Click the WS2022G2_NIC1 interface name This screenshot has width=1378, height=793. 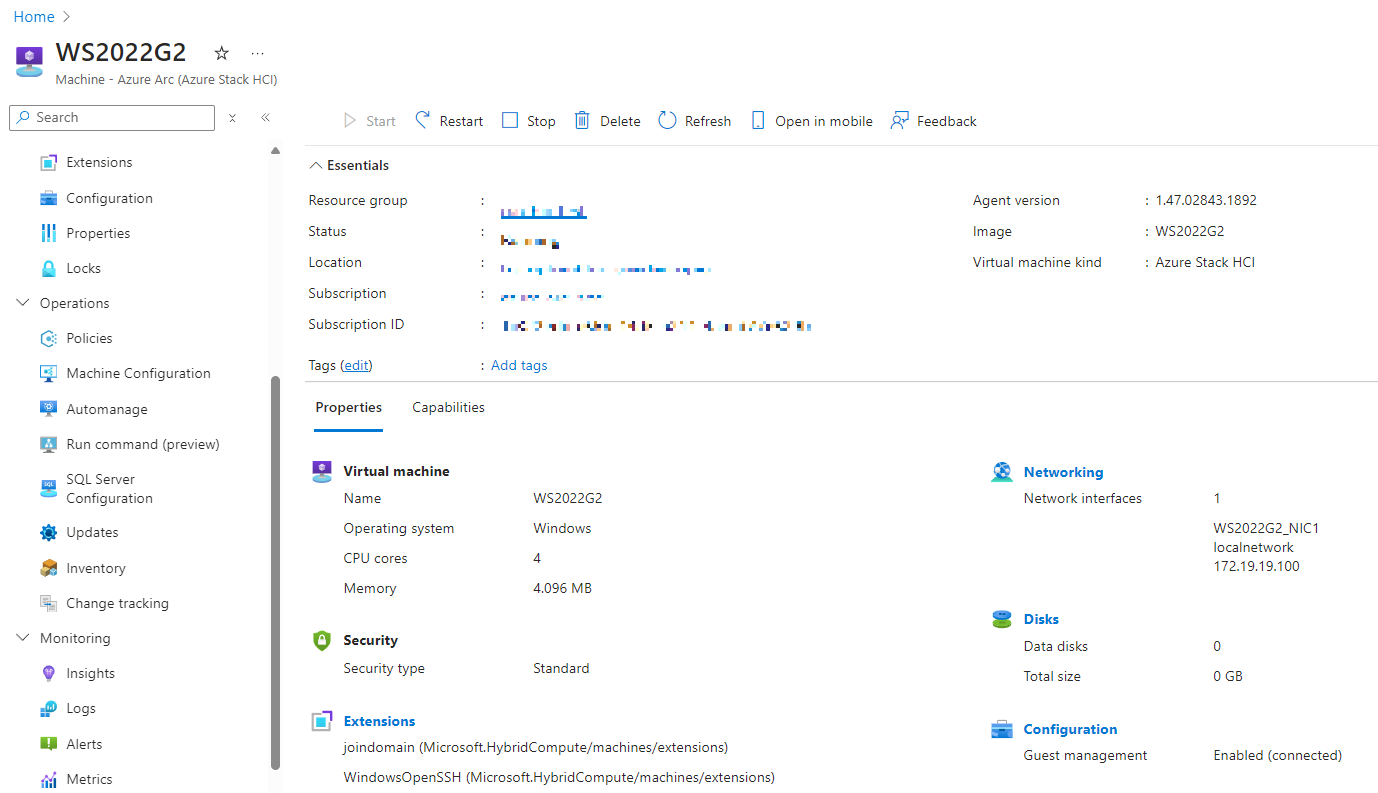click(1266, 528)
